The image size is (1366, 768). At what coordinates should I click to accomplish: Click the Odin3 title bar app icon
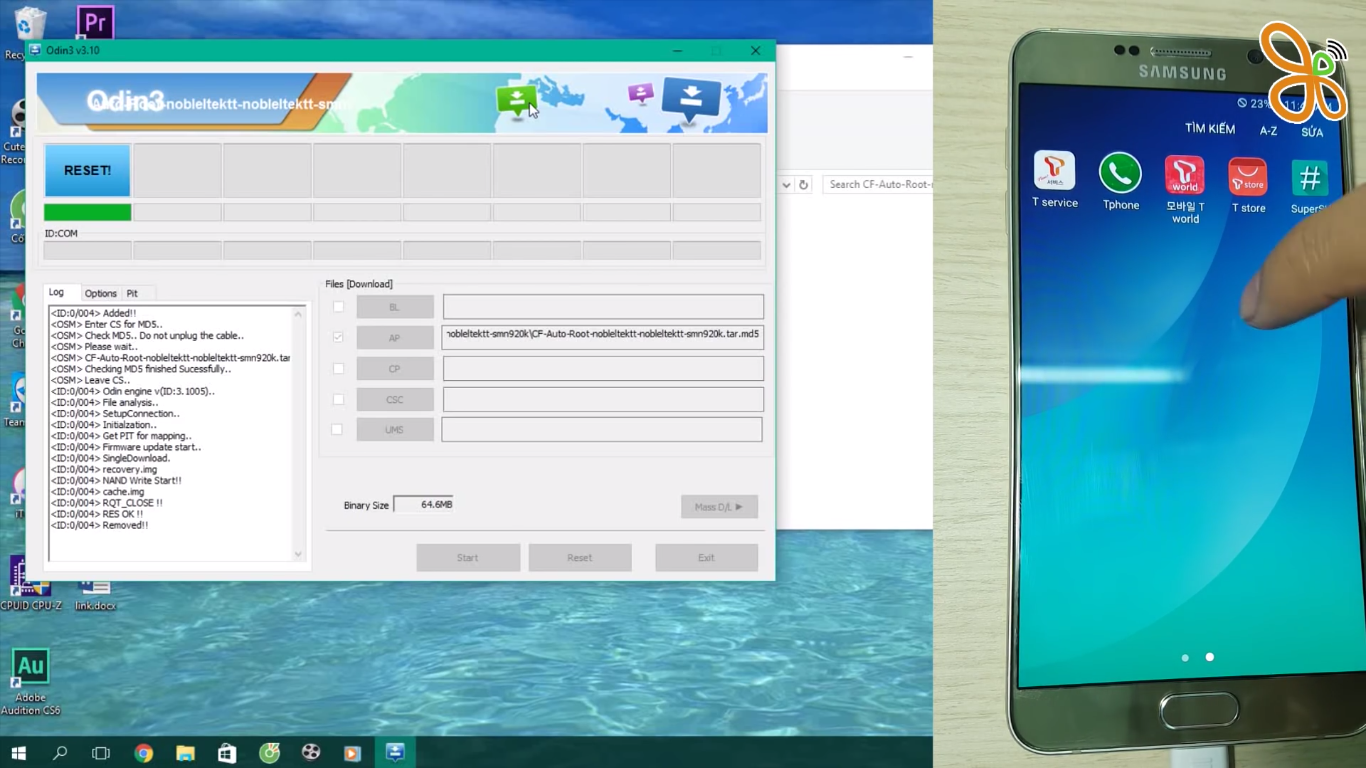36,50
